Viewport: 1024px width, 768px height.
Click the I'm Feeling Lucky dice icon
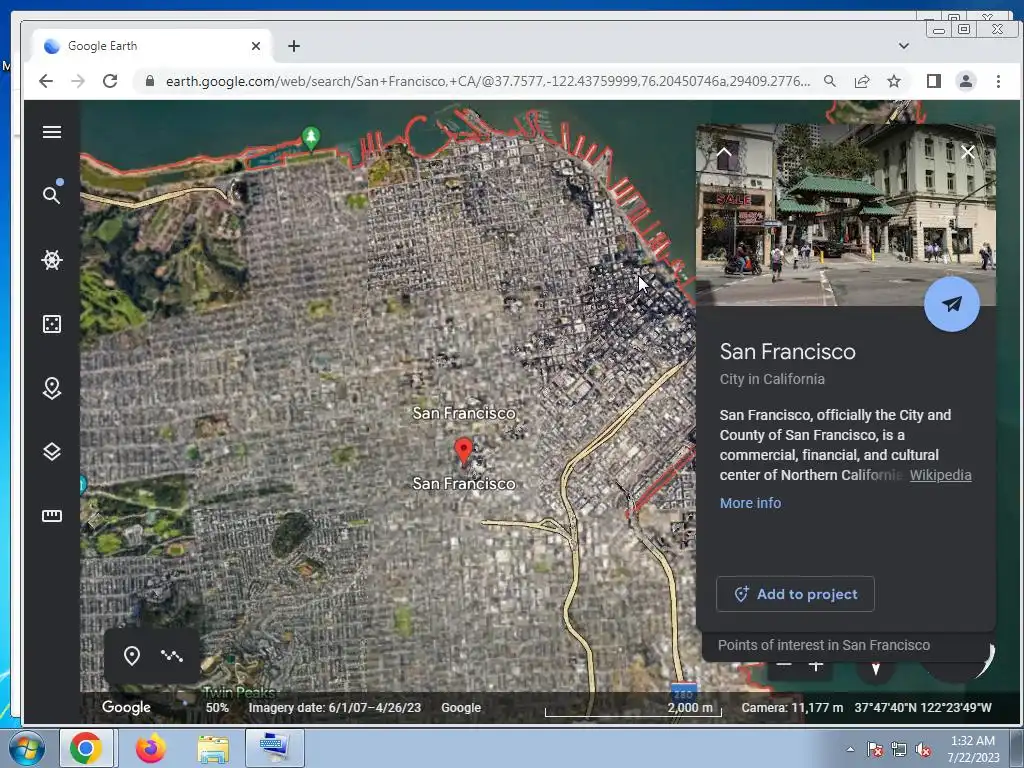[52, 324]
